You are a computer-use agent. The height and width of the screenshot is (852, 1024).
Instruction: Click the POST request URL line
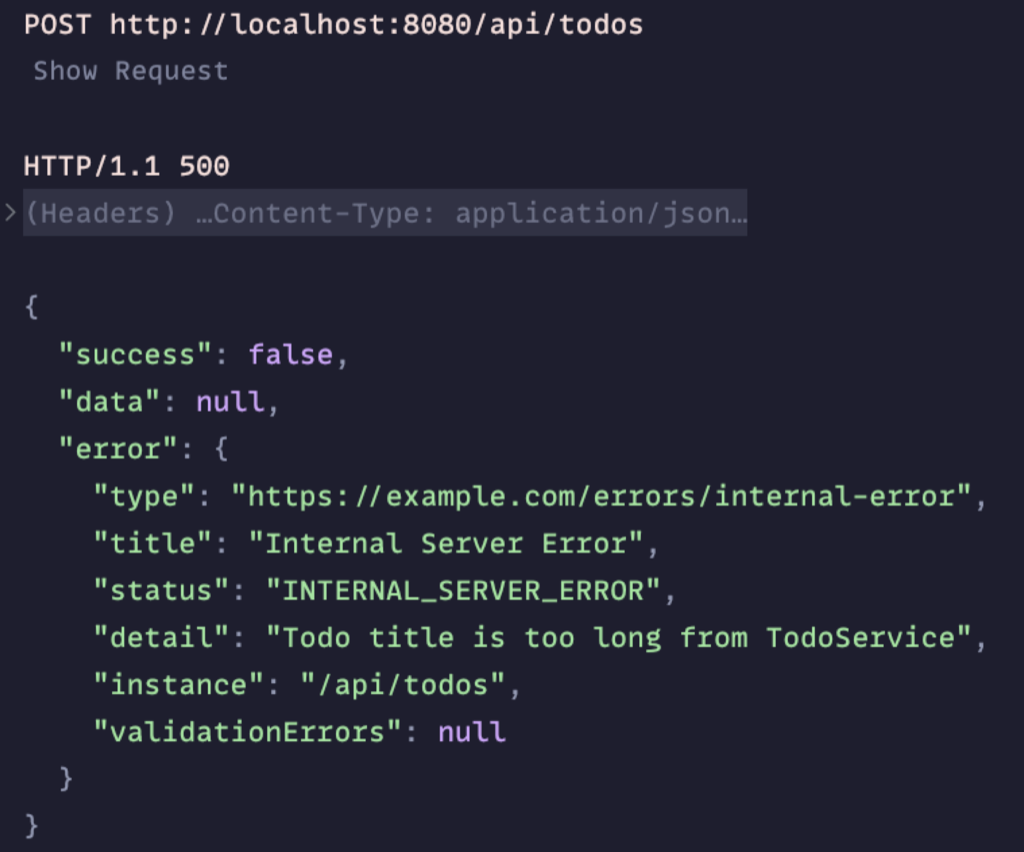333,25
